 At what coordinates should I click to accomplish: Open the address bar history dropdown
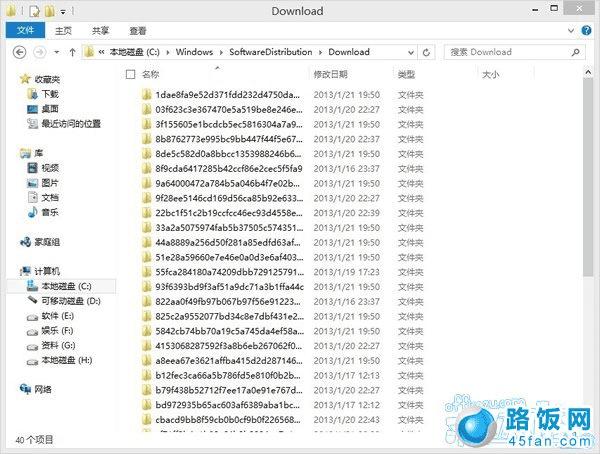pos(411,52)
